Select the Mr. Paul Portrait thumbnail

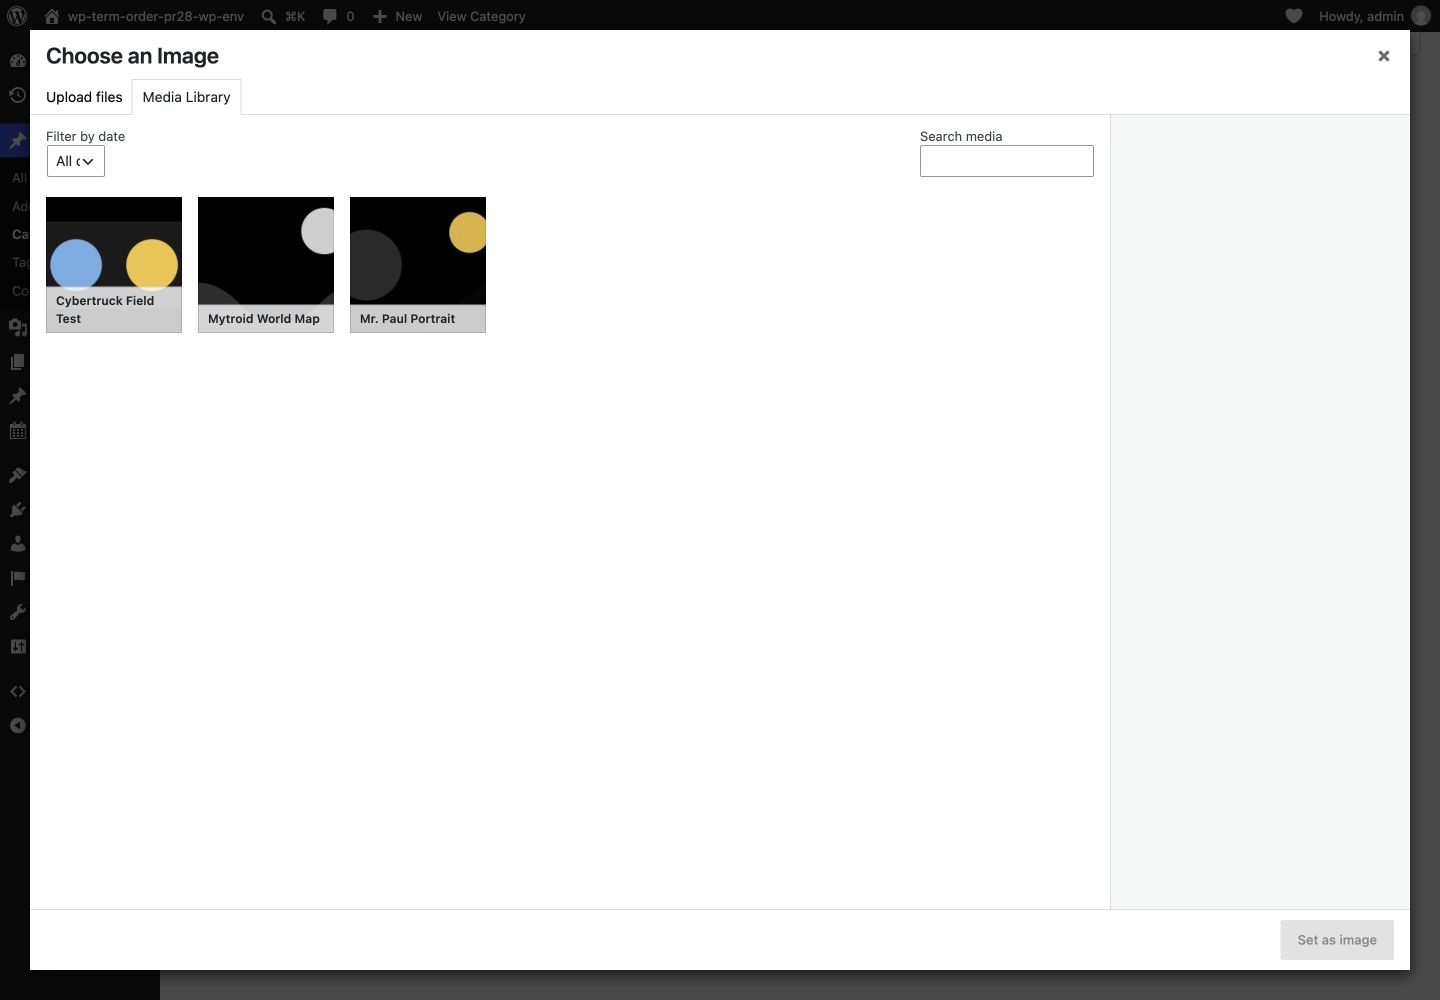coord(418,265)
